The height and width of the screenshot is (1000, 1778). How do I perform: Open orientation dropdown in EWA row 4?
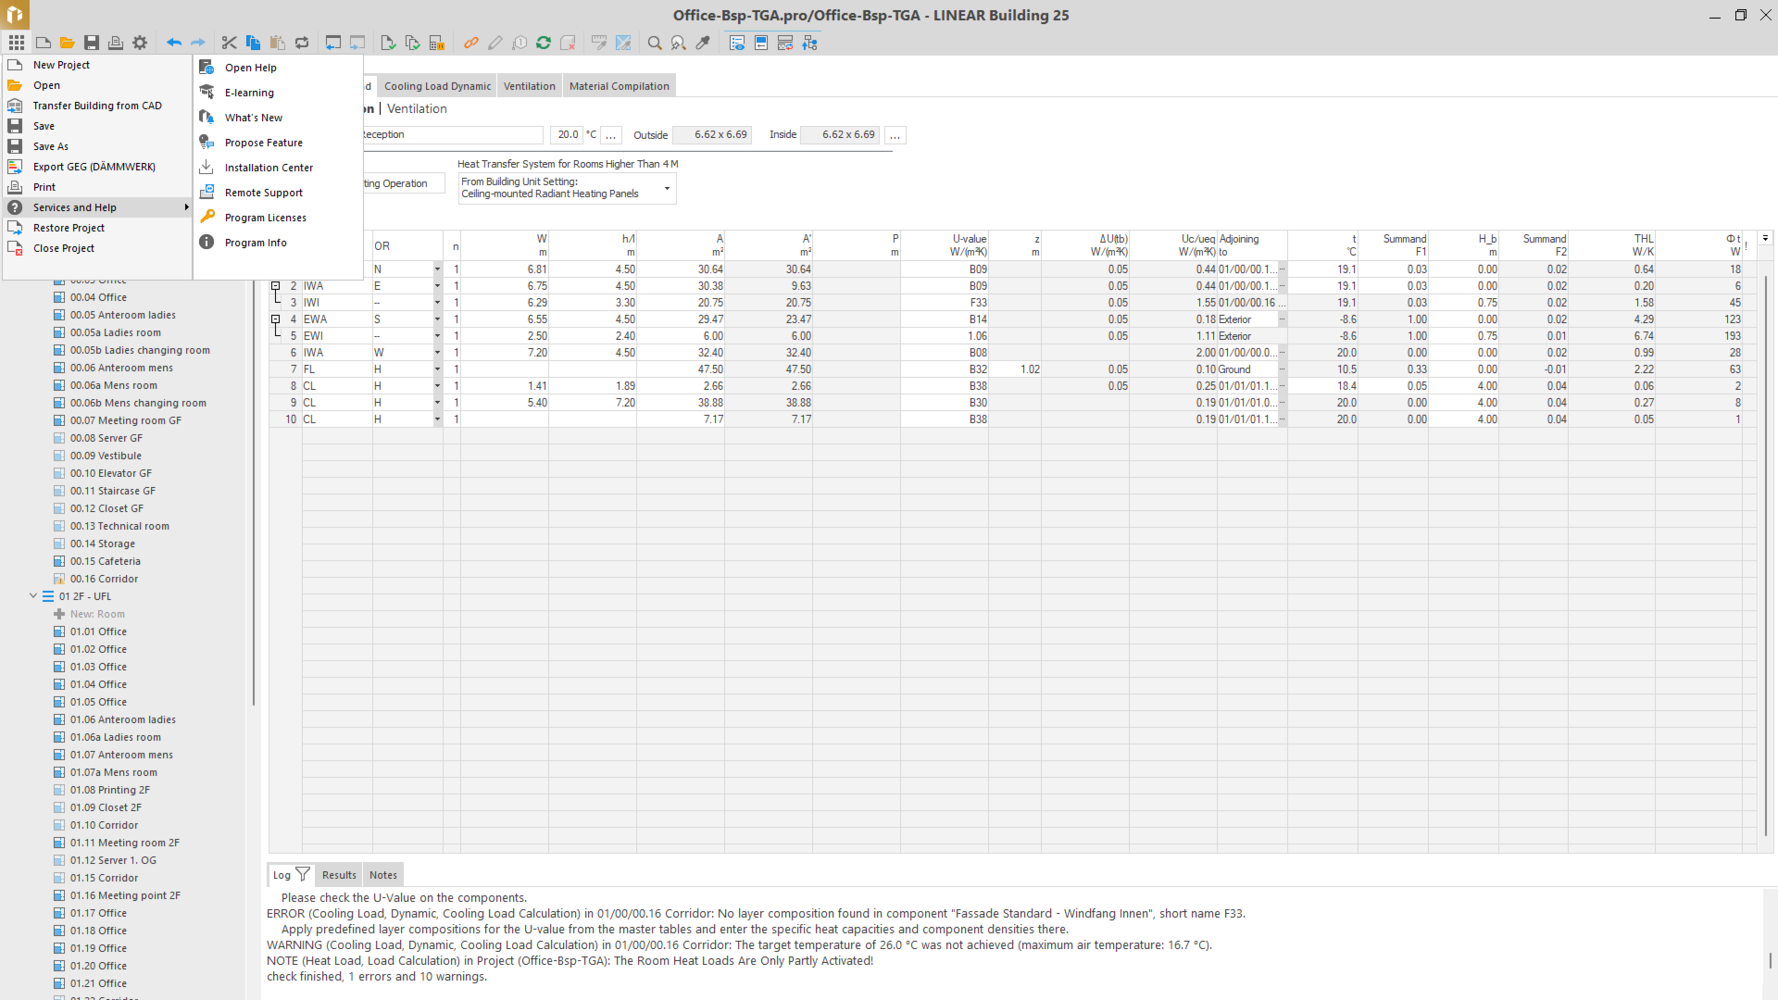[x=437, y=319]
